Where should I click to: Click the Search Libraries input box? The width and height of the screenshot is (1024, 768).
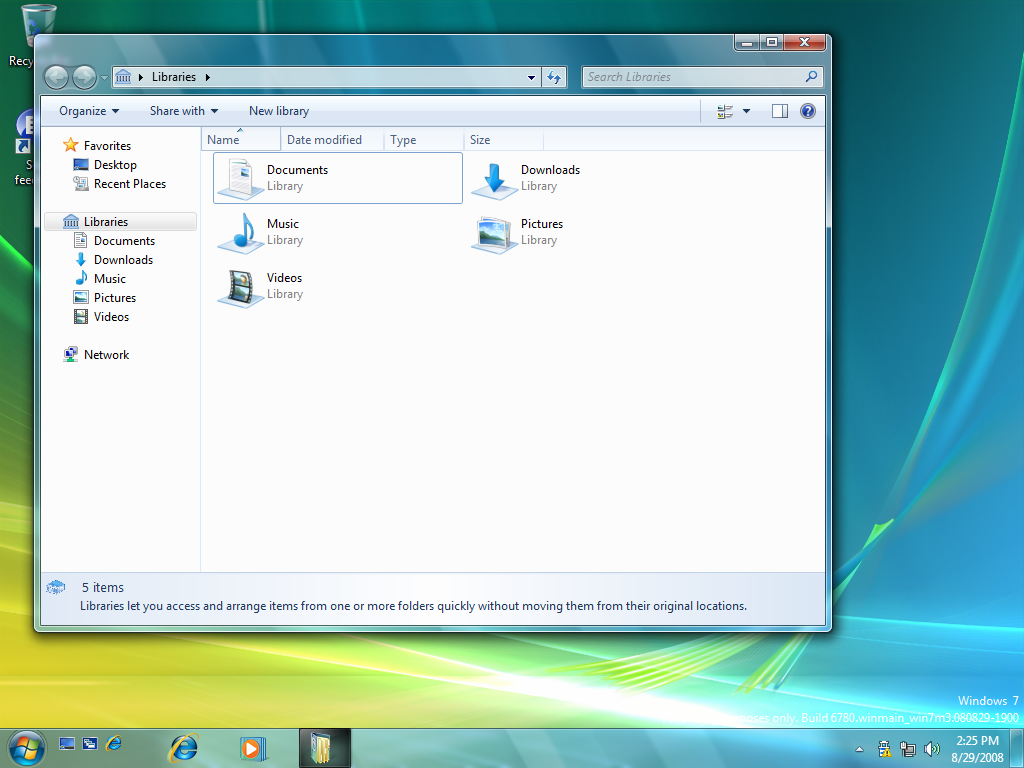point(693,77)
